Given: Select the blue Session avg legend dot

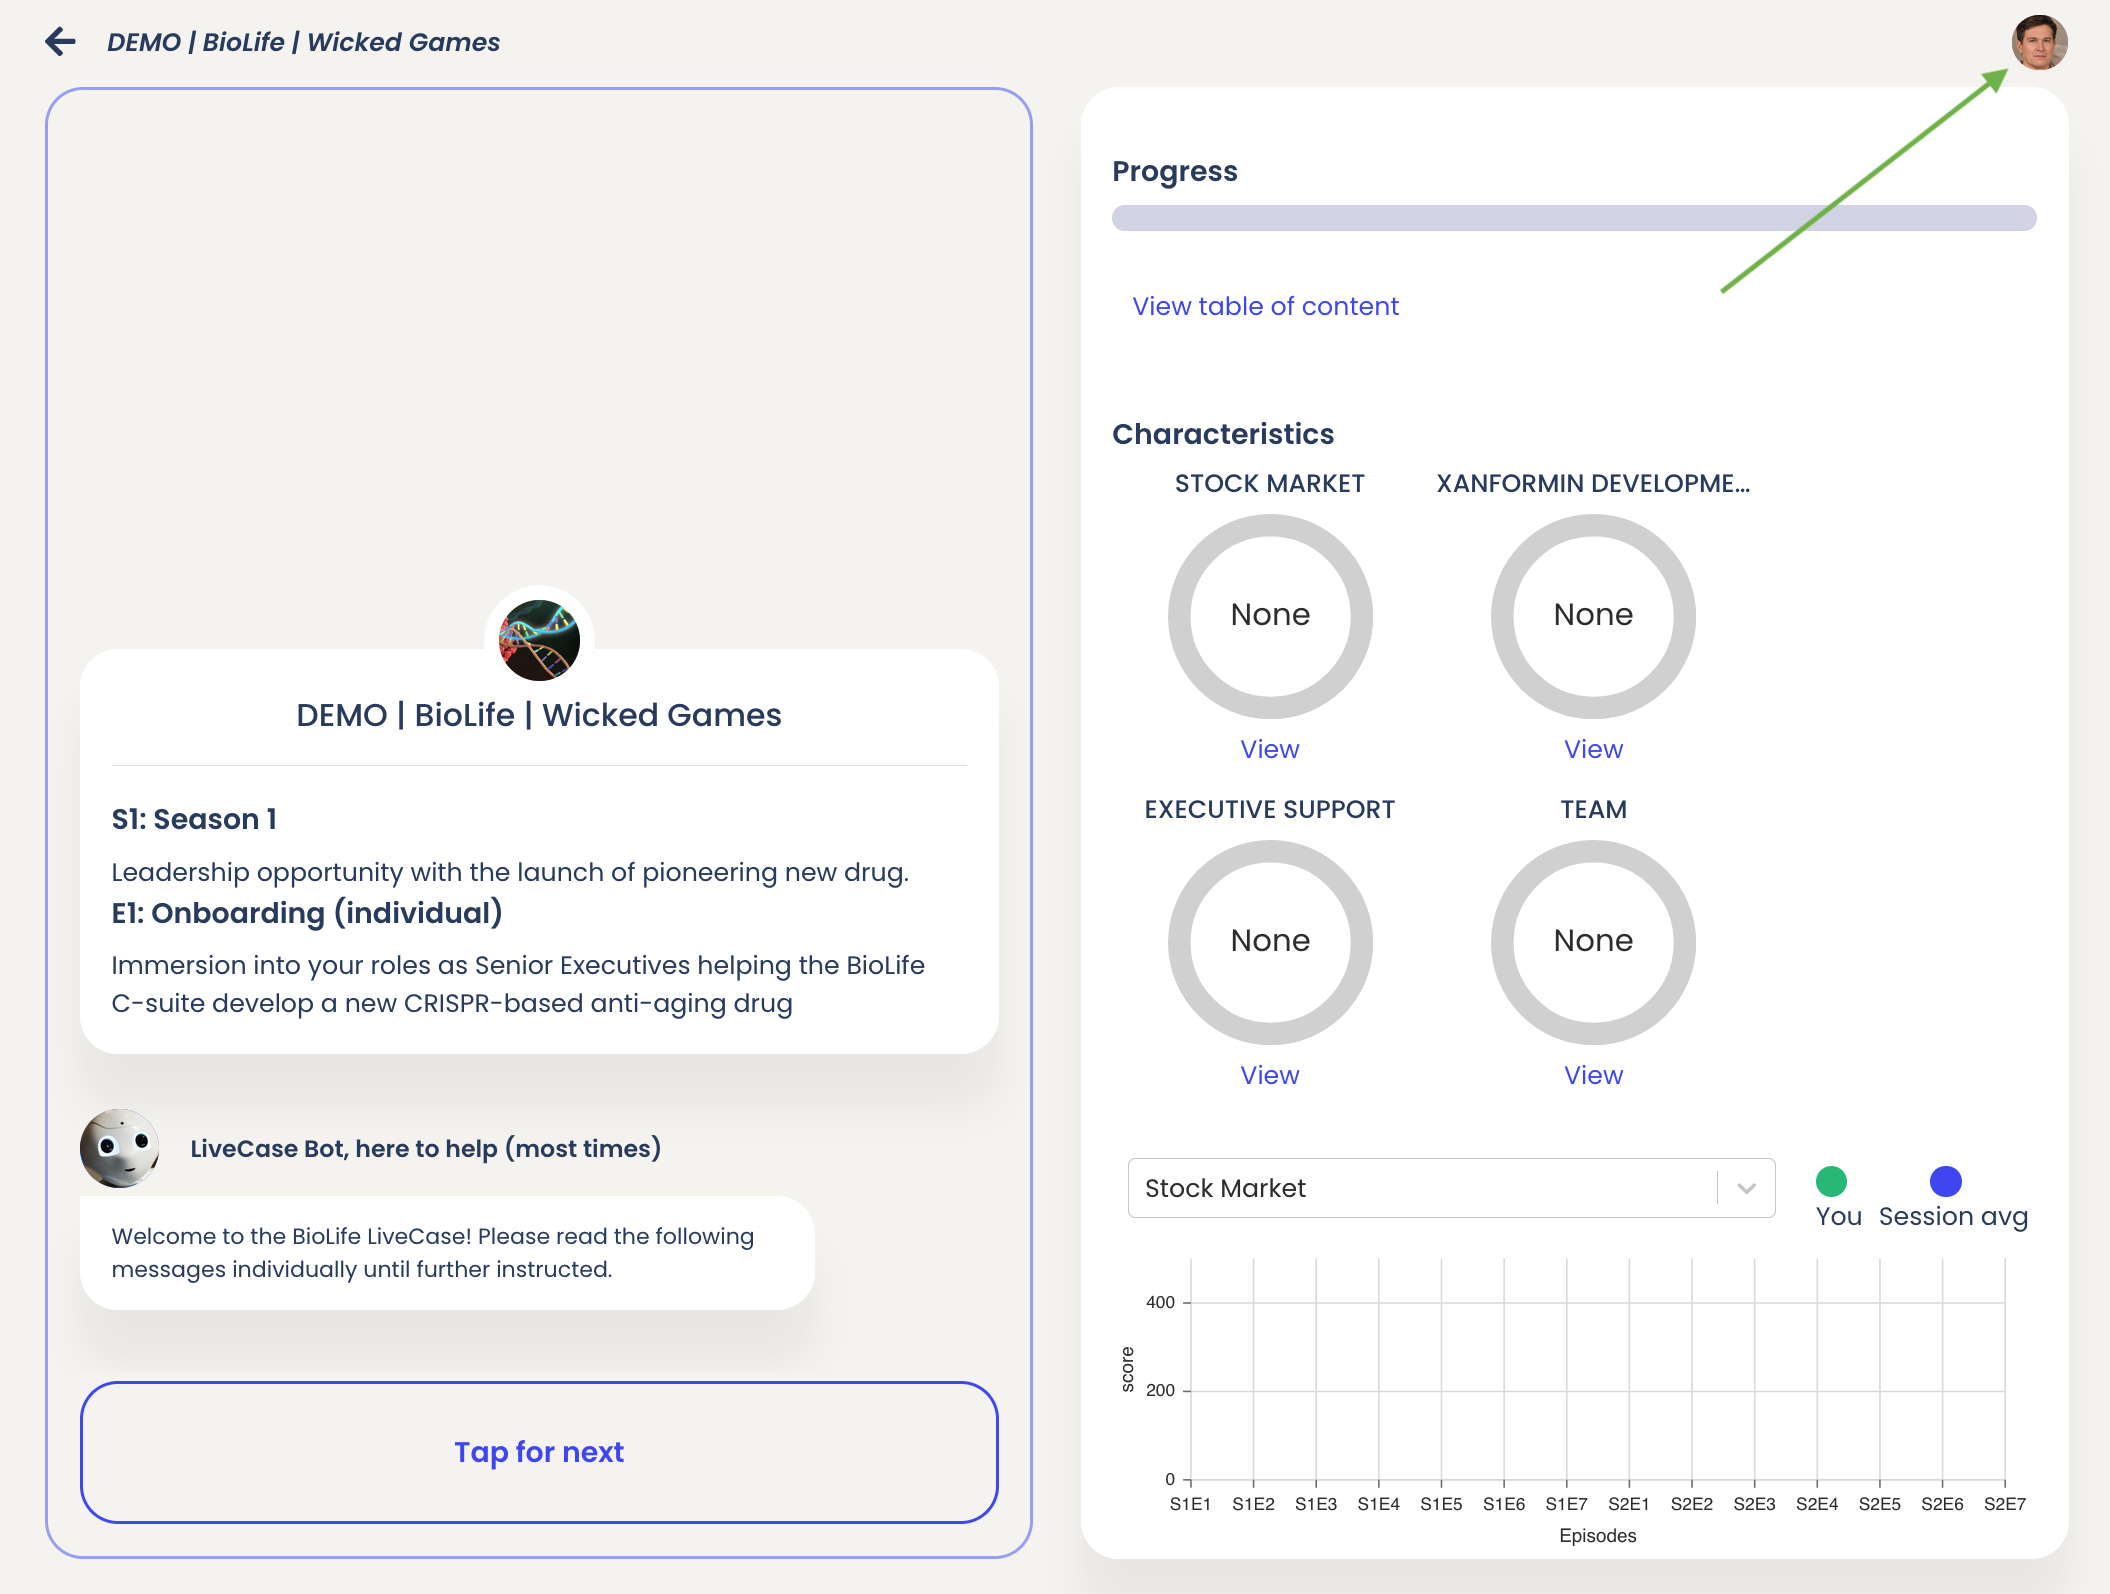Looking at the screenshot, I should [x=1945, y=1181].
